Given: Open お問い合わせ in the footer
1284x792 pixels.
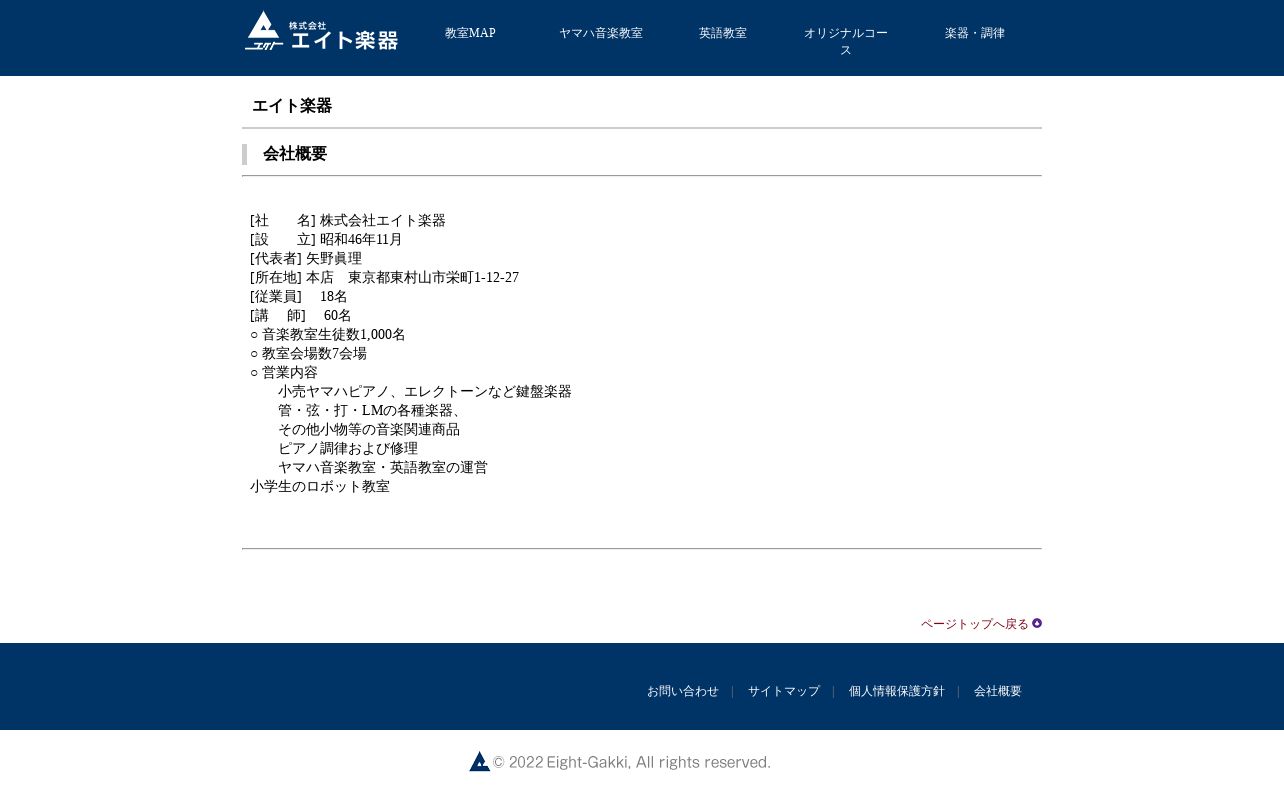Looking at the screenshot, I should tap(683, 691).
